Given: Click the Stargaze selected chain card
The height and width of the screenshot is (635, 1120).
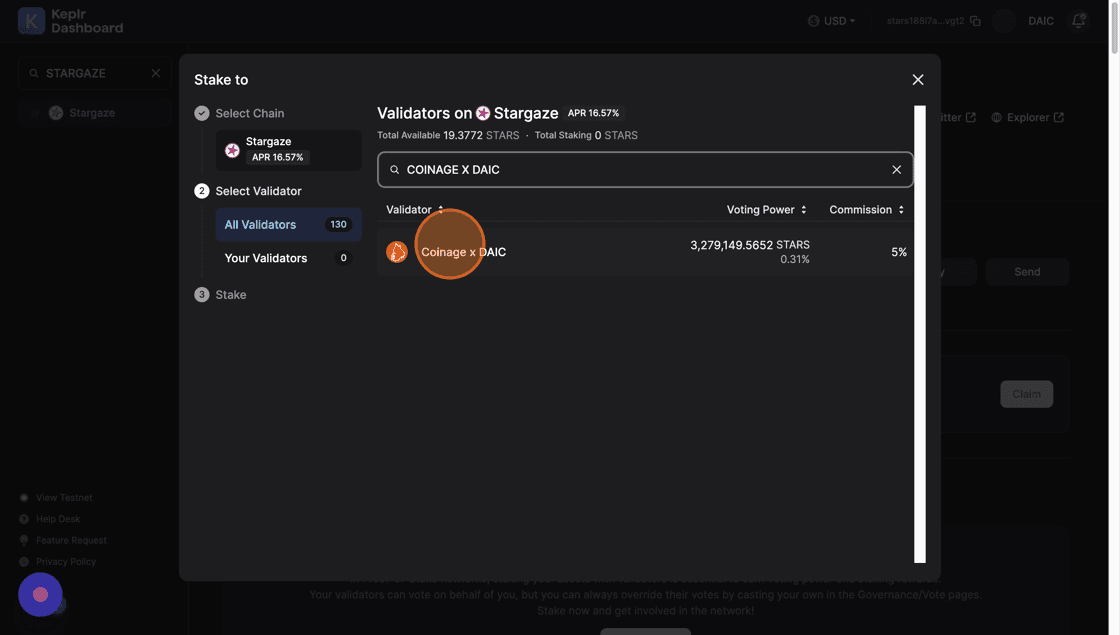Looking at the screenshot, I should 288,150.
